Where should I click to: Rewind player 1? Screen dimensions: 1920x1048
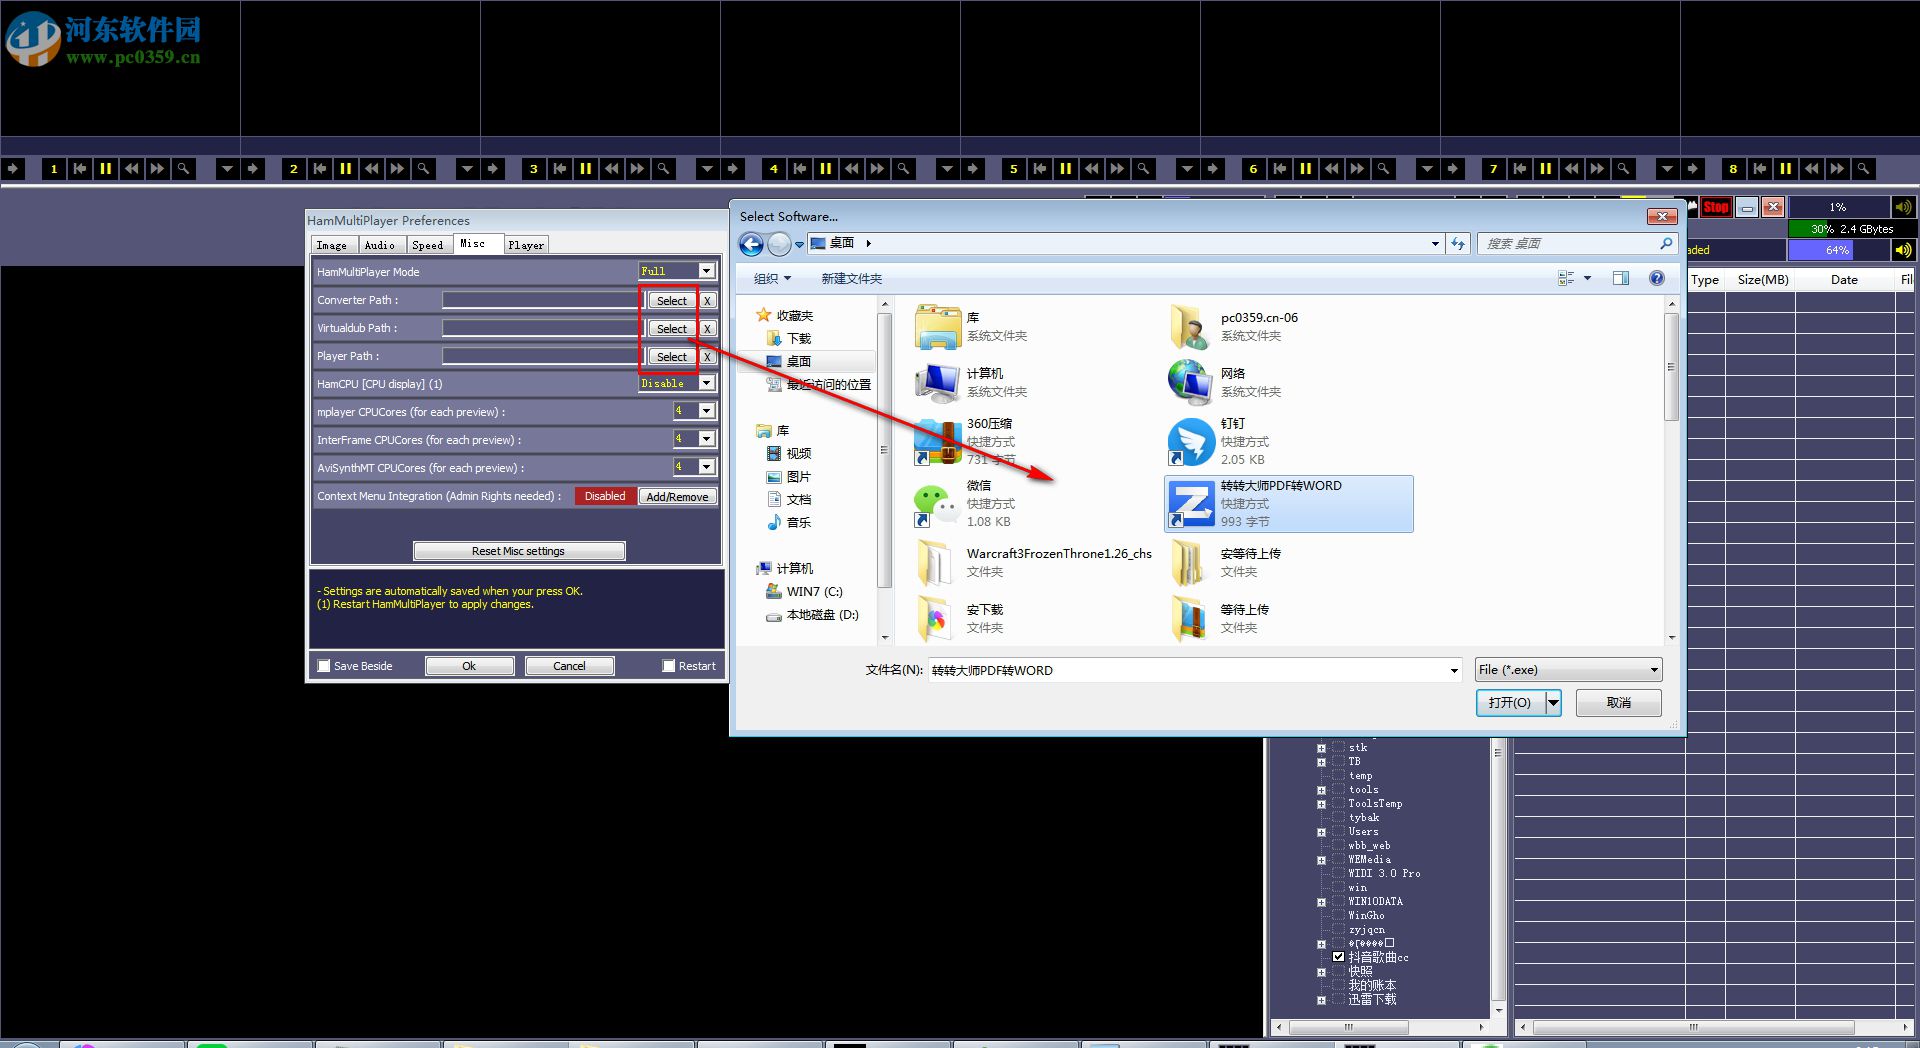click(132, 169)
